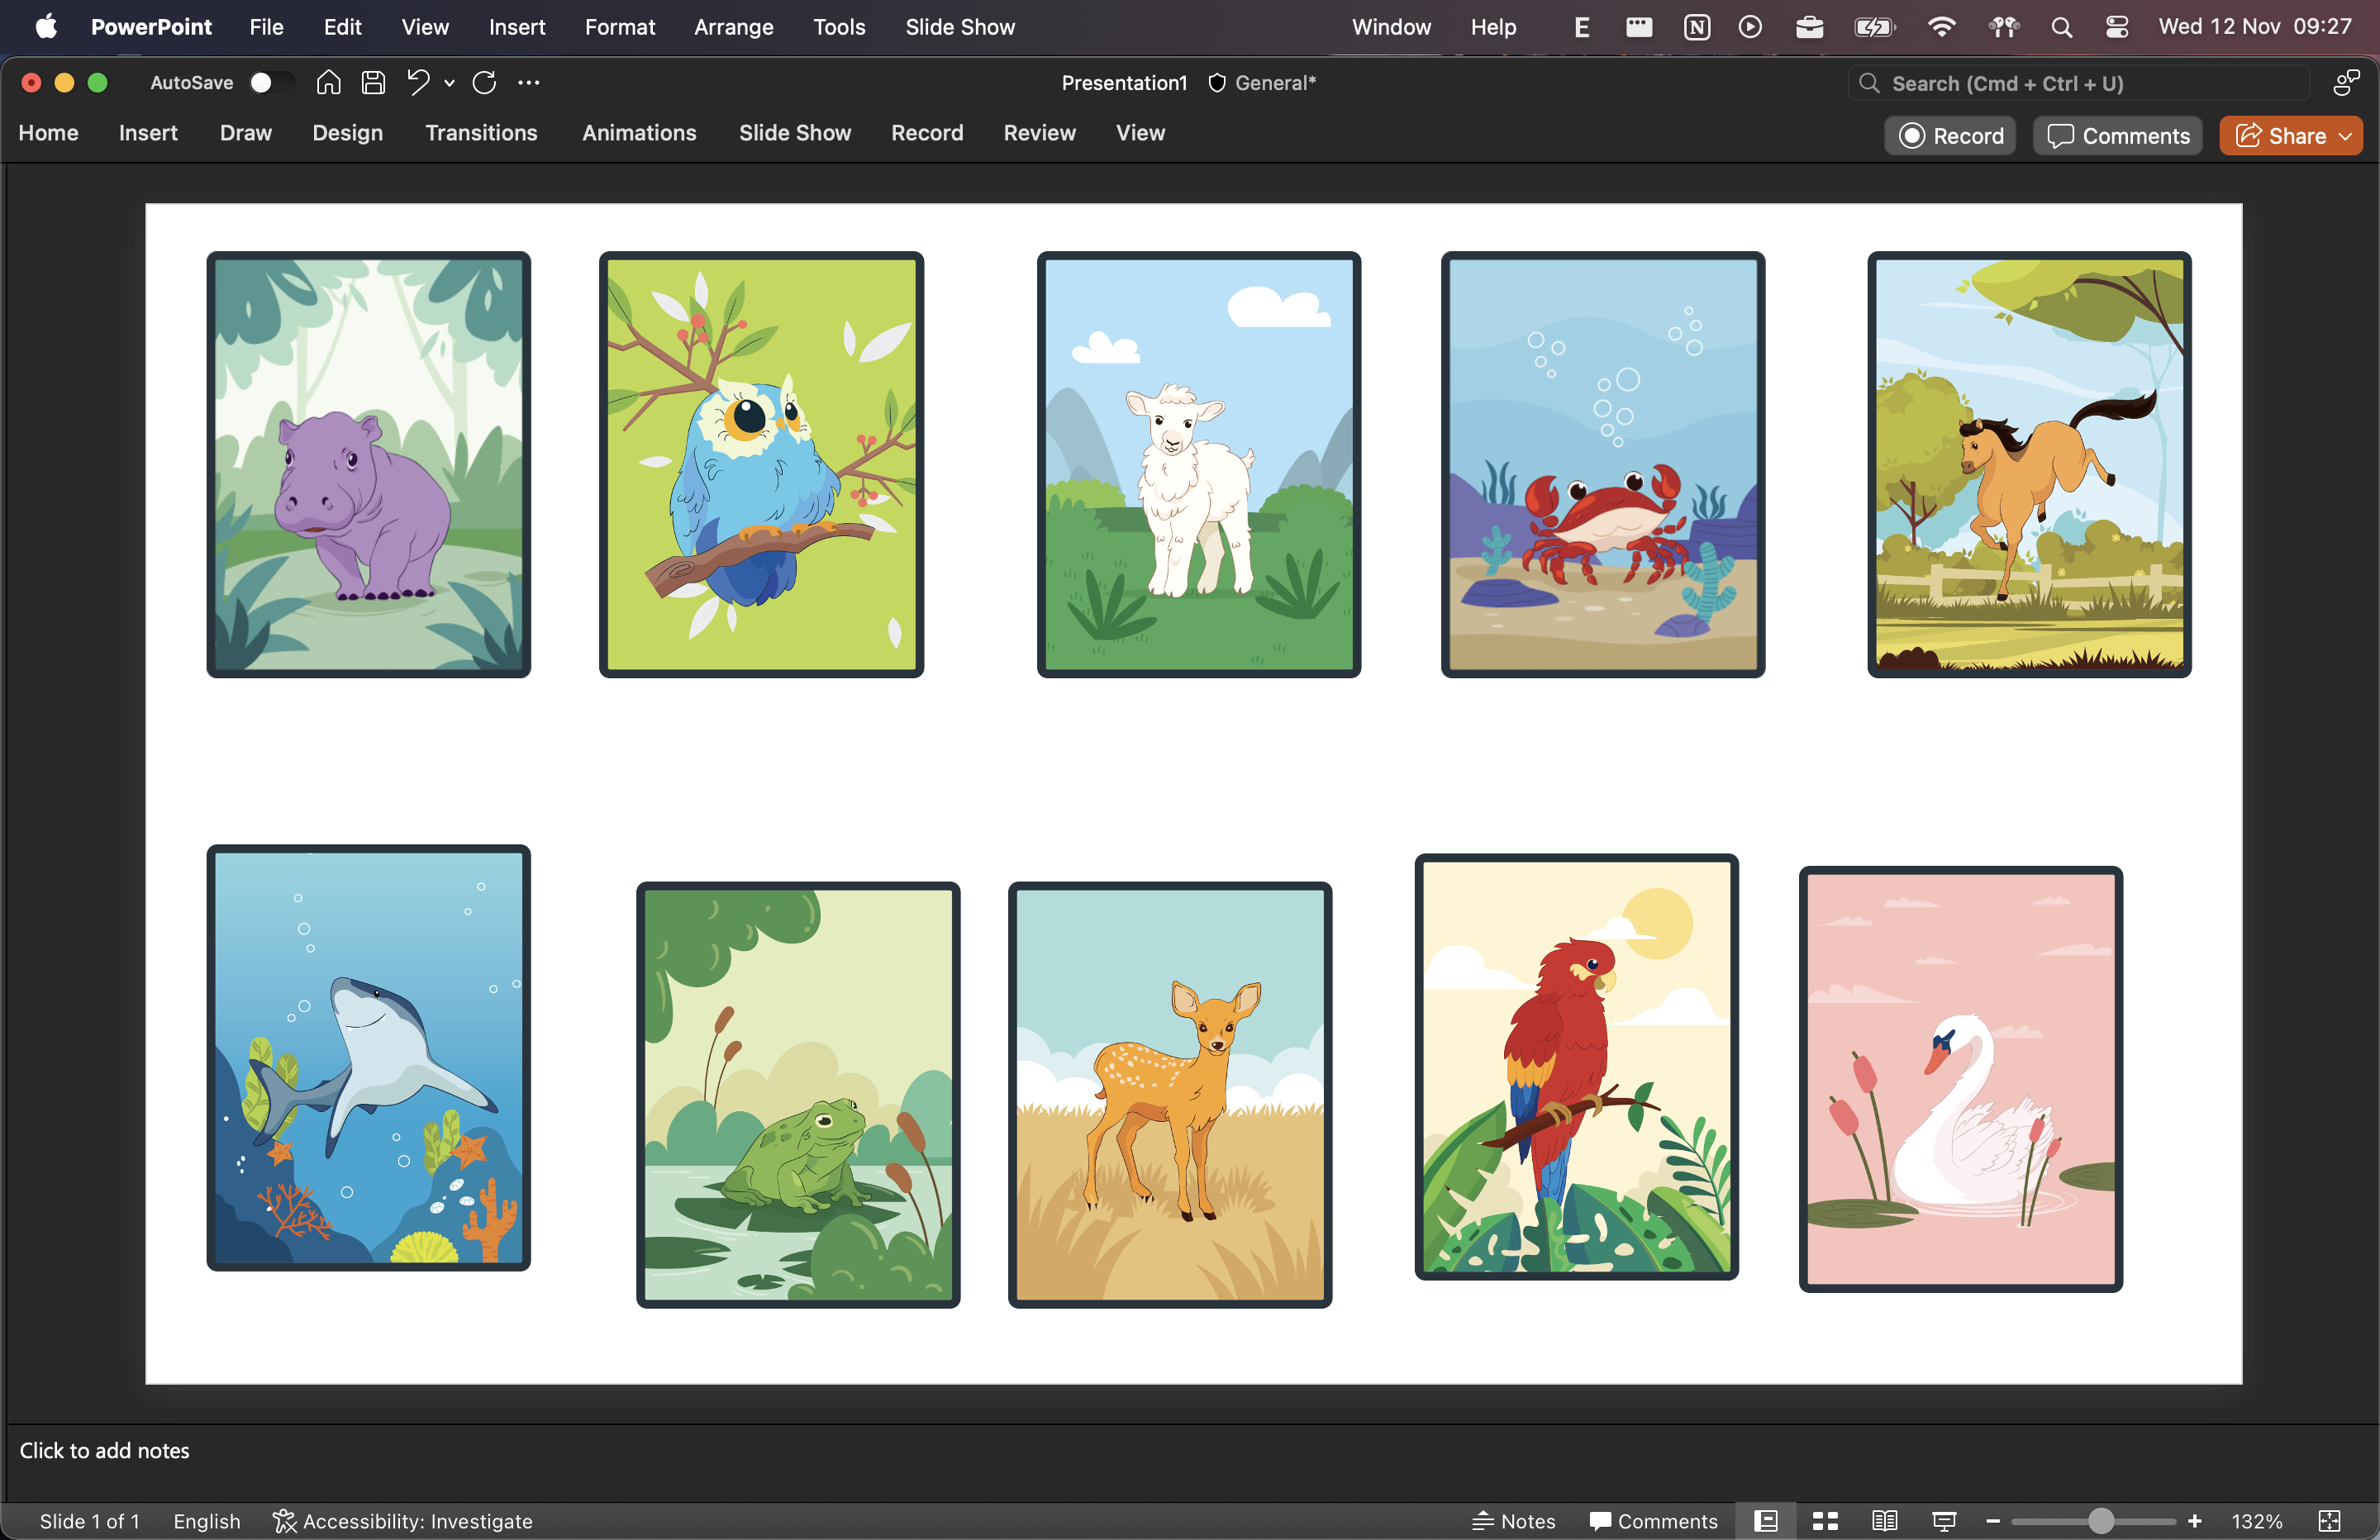Screen dimensions: 2380x1540
Task: Open the Review ribbon tab
Action: [1039, 133]
